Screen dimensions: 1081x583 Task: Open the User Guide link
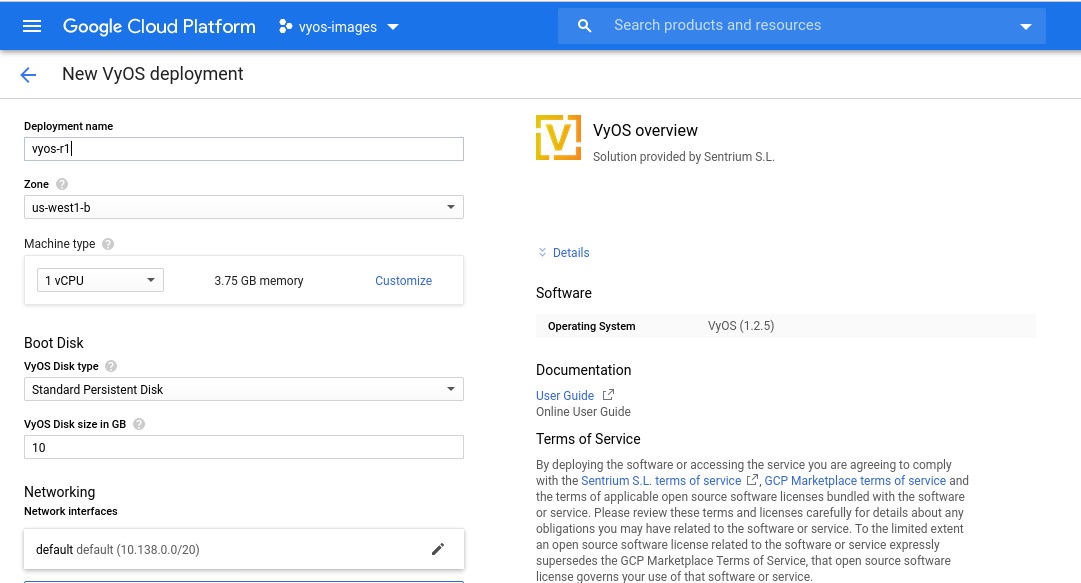point(565,396)
